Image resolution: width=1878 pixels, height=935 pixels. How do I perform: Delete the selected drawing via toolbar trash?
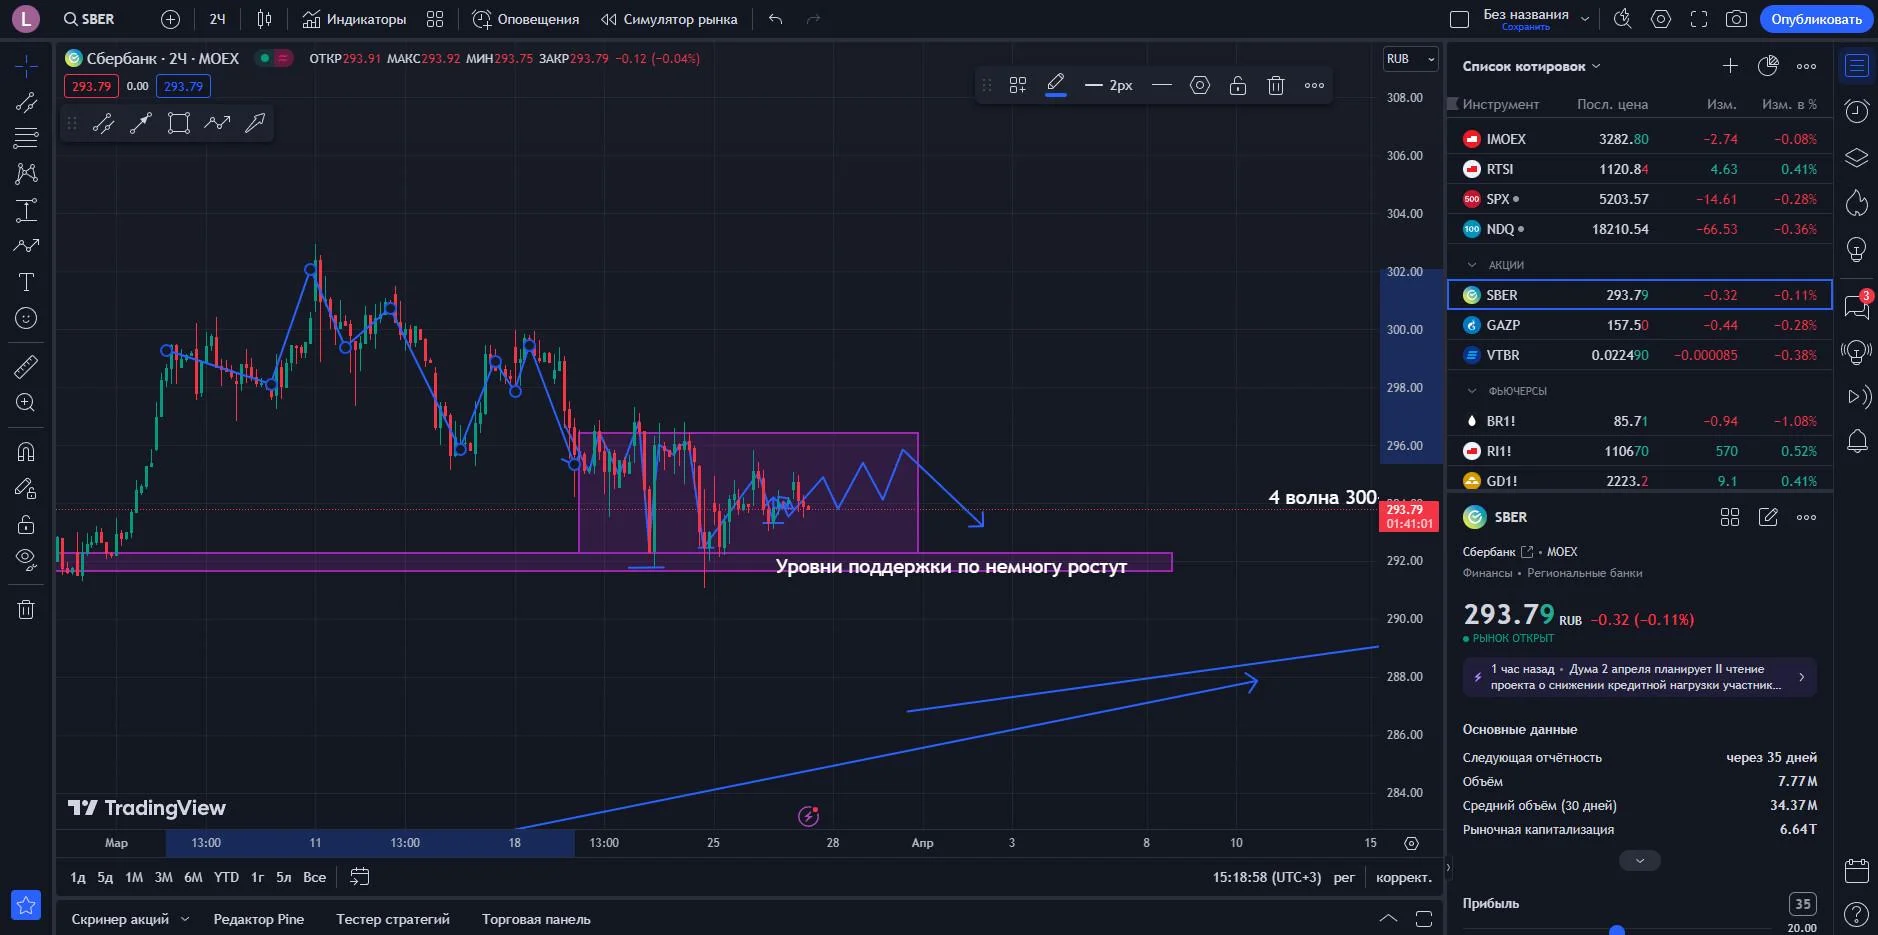click(x=1276, y=86)
